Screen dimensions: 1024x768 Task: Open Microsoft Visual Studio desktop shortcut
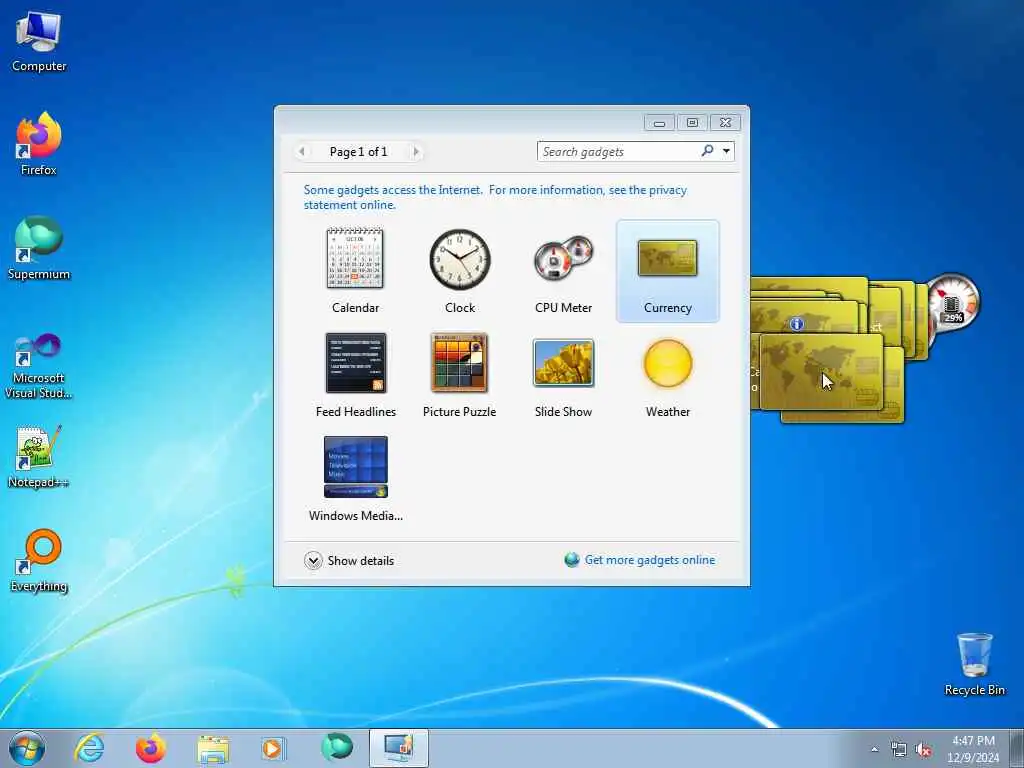pos(39,366)
